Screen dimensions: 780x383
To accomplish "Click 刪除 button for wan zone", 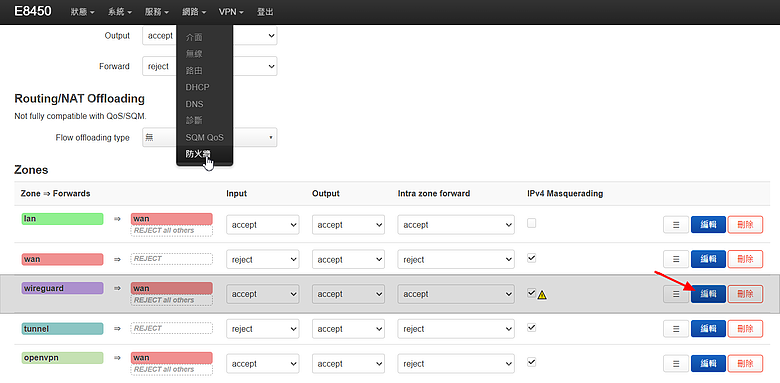I will (745, 259).
